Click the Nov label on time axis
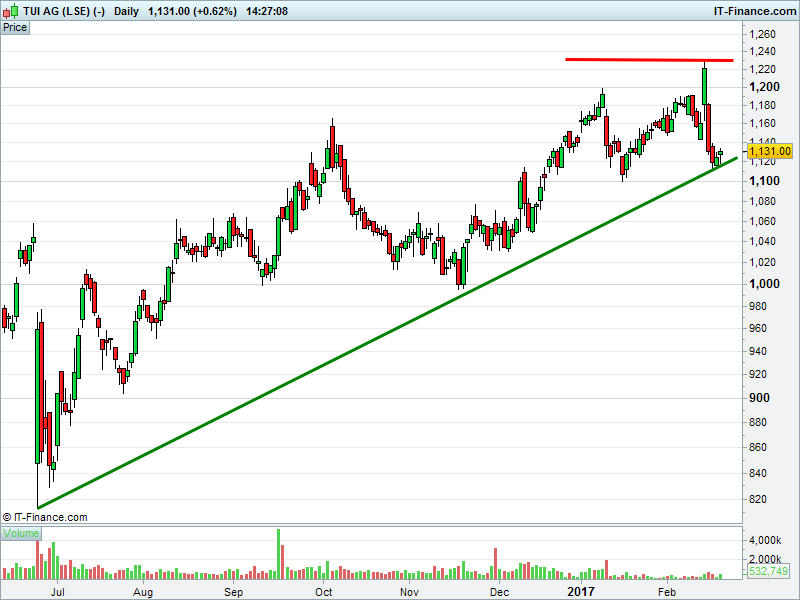This screenshot has width=800, height=600. 409,592
